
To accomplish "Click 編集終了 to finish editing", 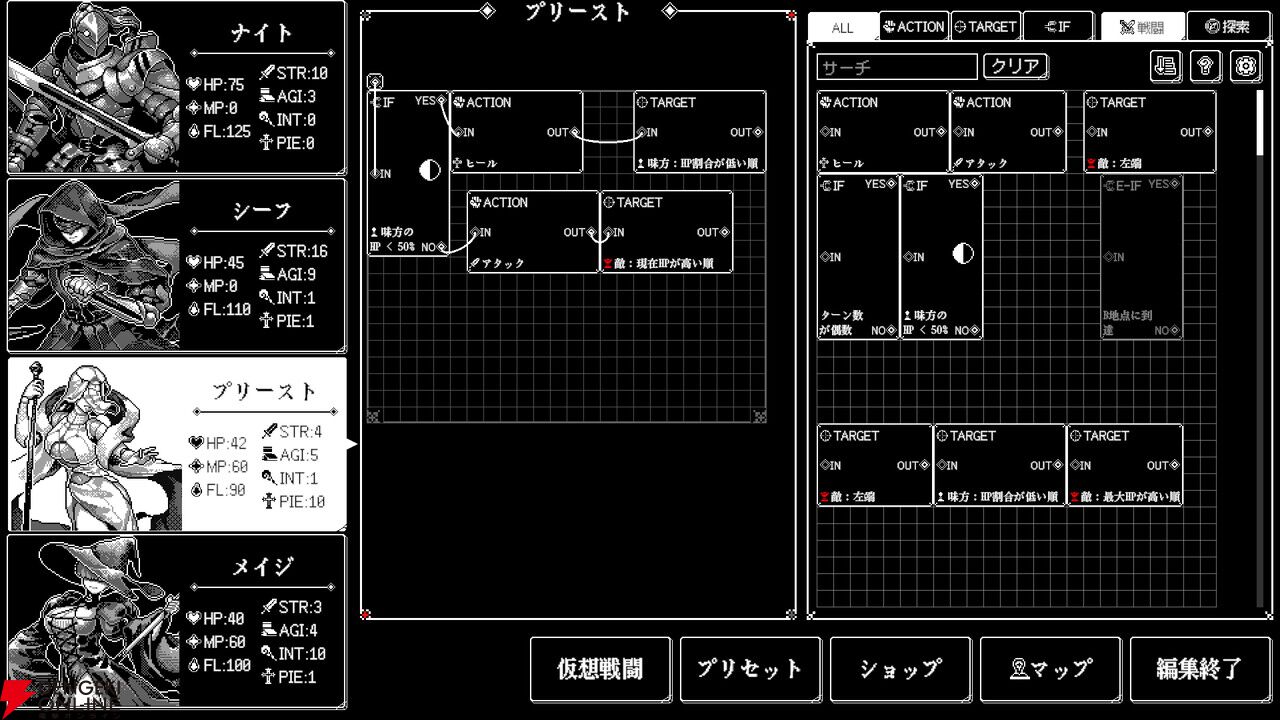I will (1200, 669).
